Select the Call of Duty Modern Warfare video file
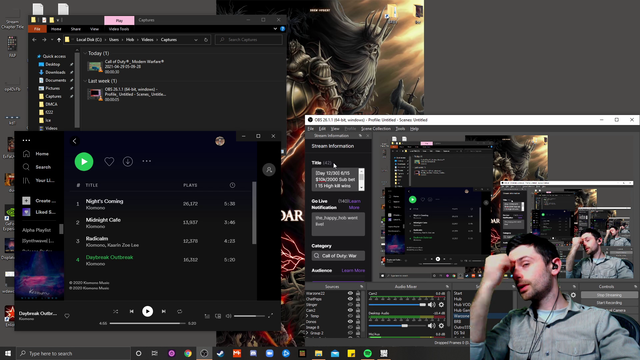Image resolution: width=640 pixels, height=360 pixels. [127, 66]
